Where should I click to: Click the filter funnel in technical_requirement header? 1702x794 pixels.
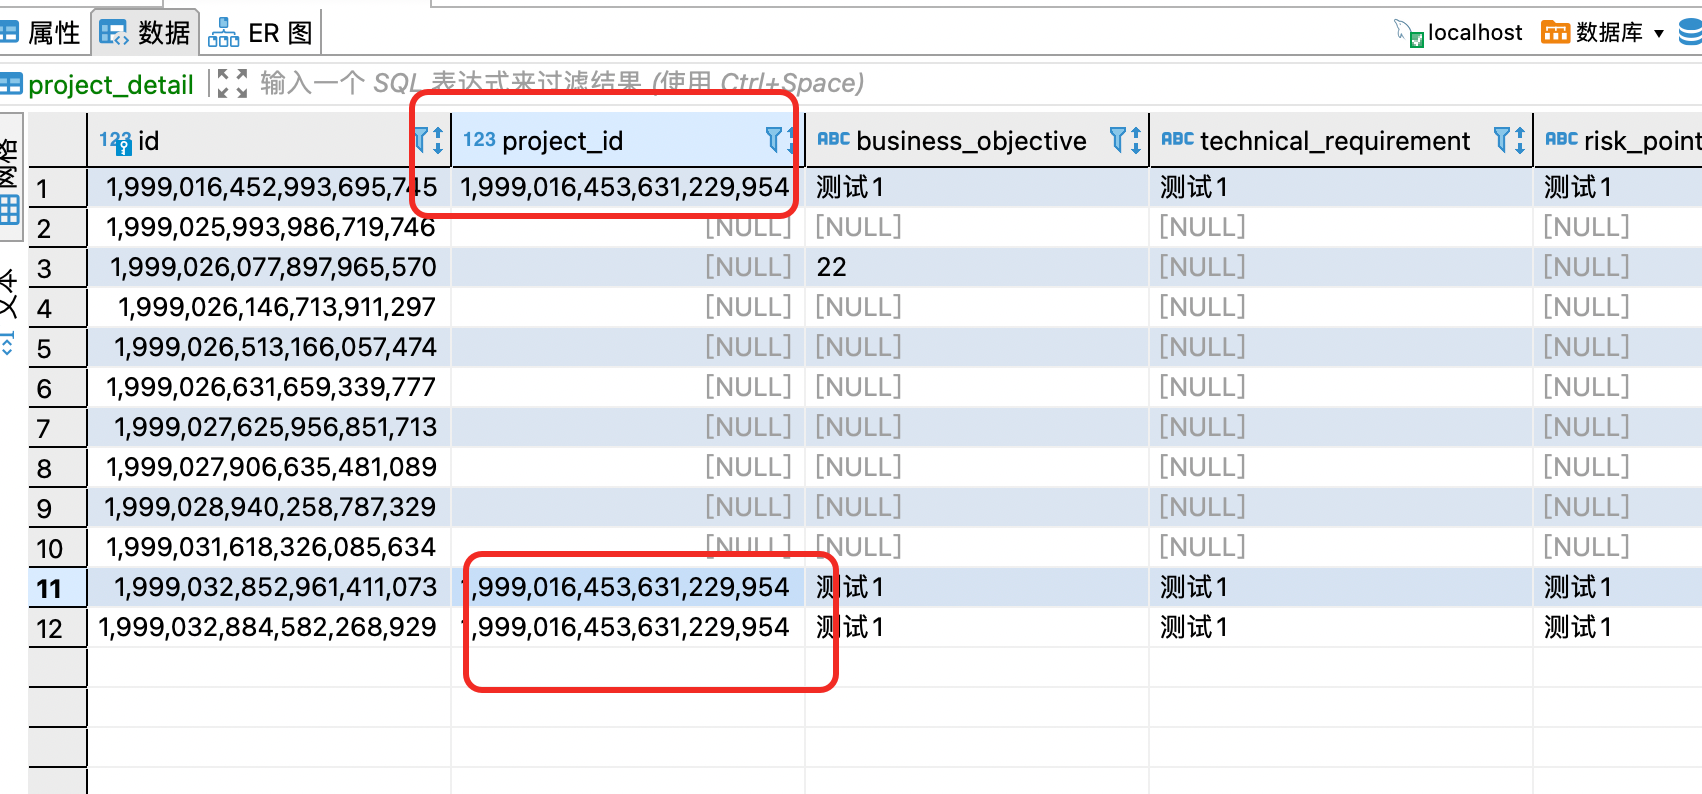pos(1501,140)
